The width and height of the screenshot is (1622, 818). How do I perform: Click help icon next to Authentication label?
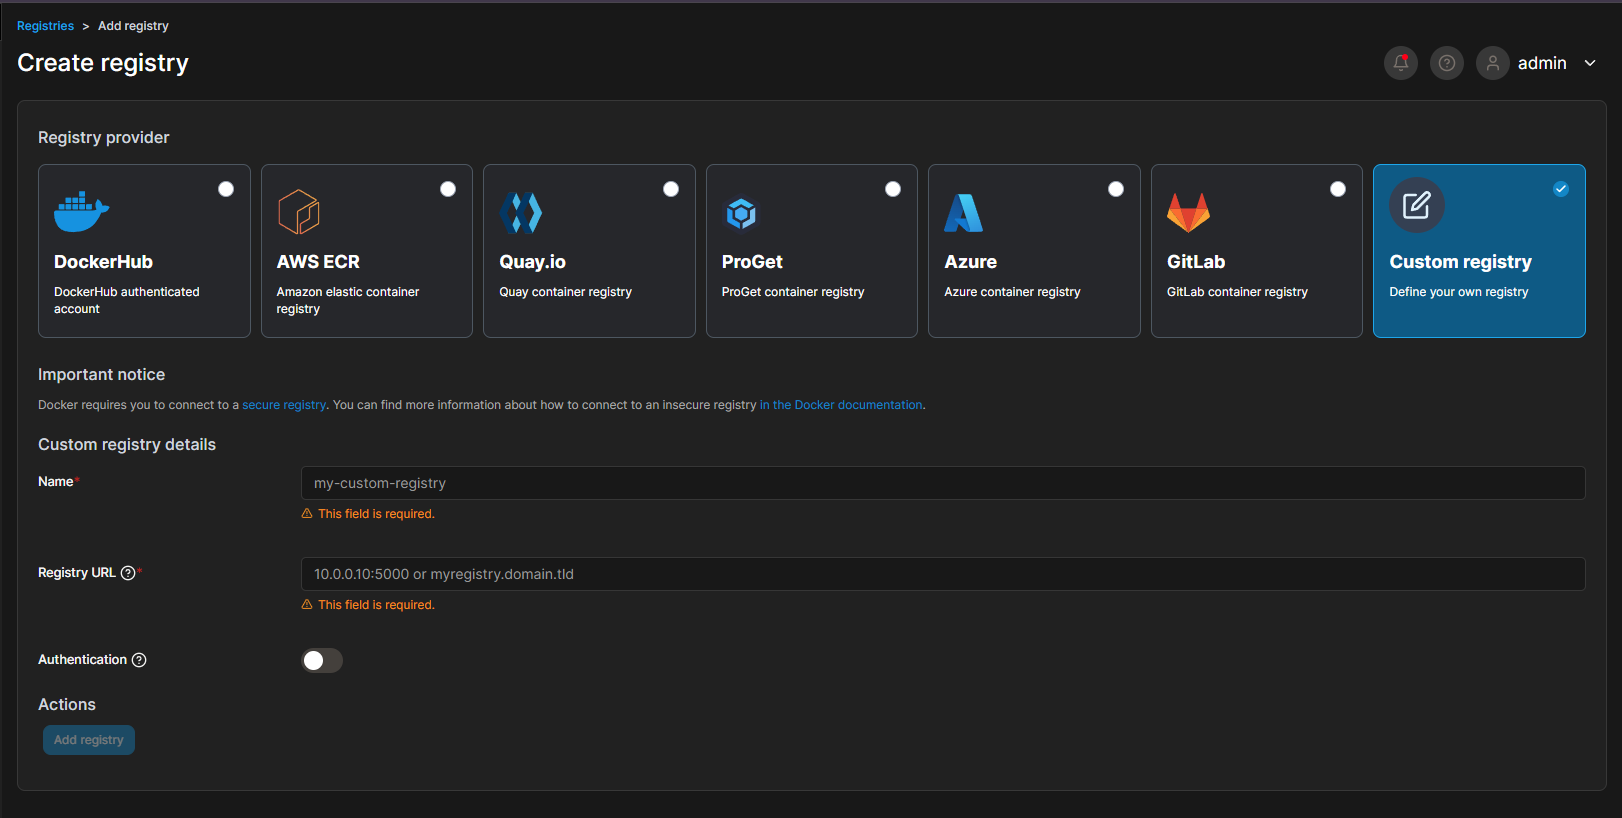coord(139,660)
